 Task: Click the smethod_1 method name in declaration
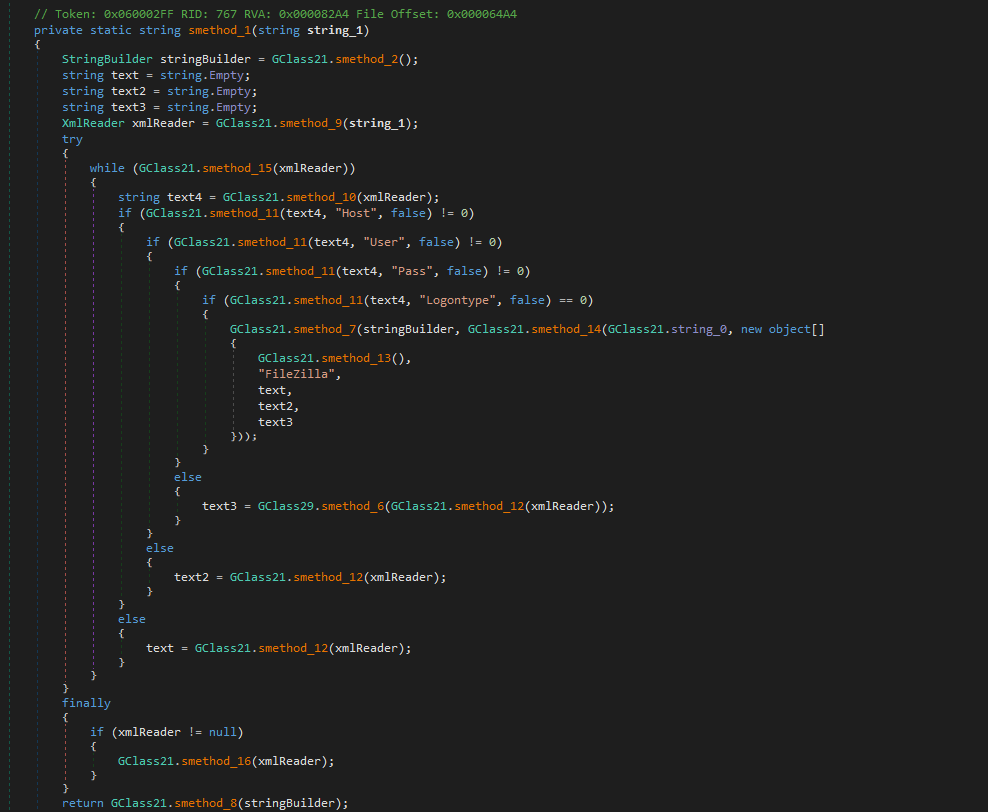click(221, 30)
